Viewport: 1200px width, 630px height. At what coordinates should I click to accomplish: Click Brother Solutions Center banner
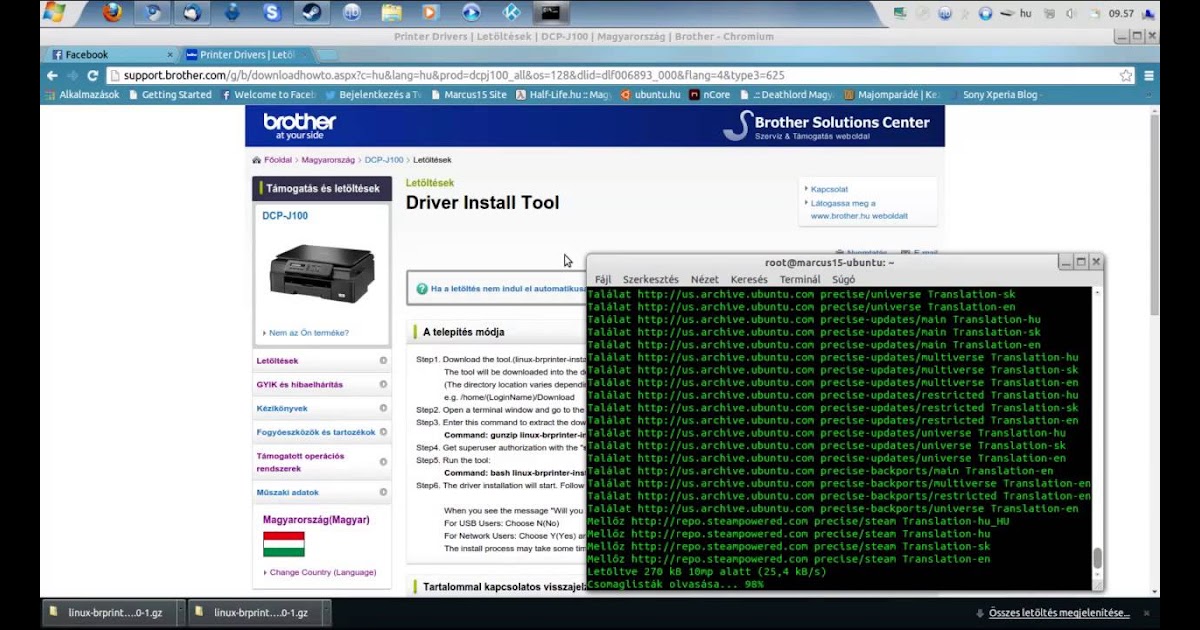click(826, 125)
